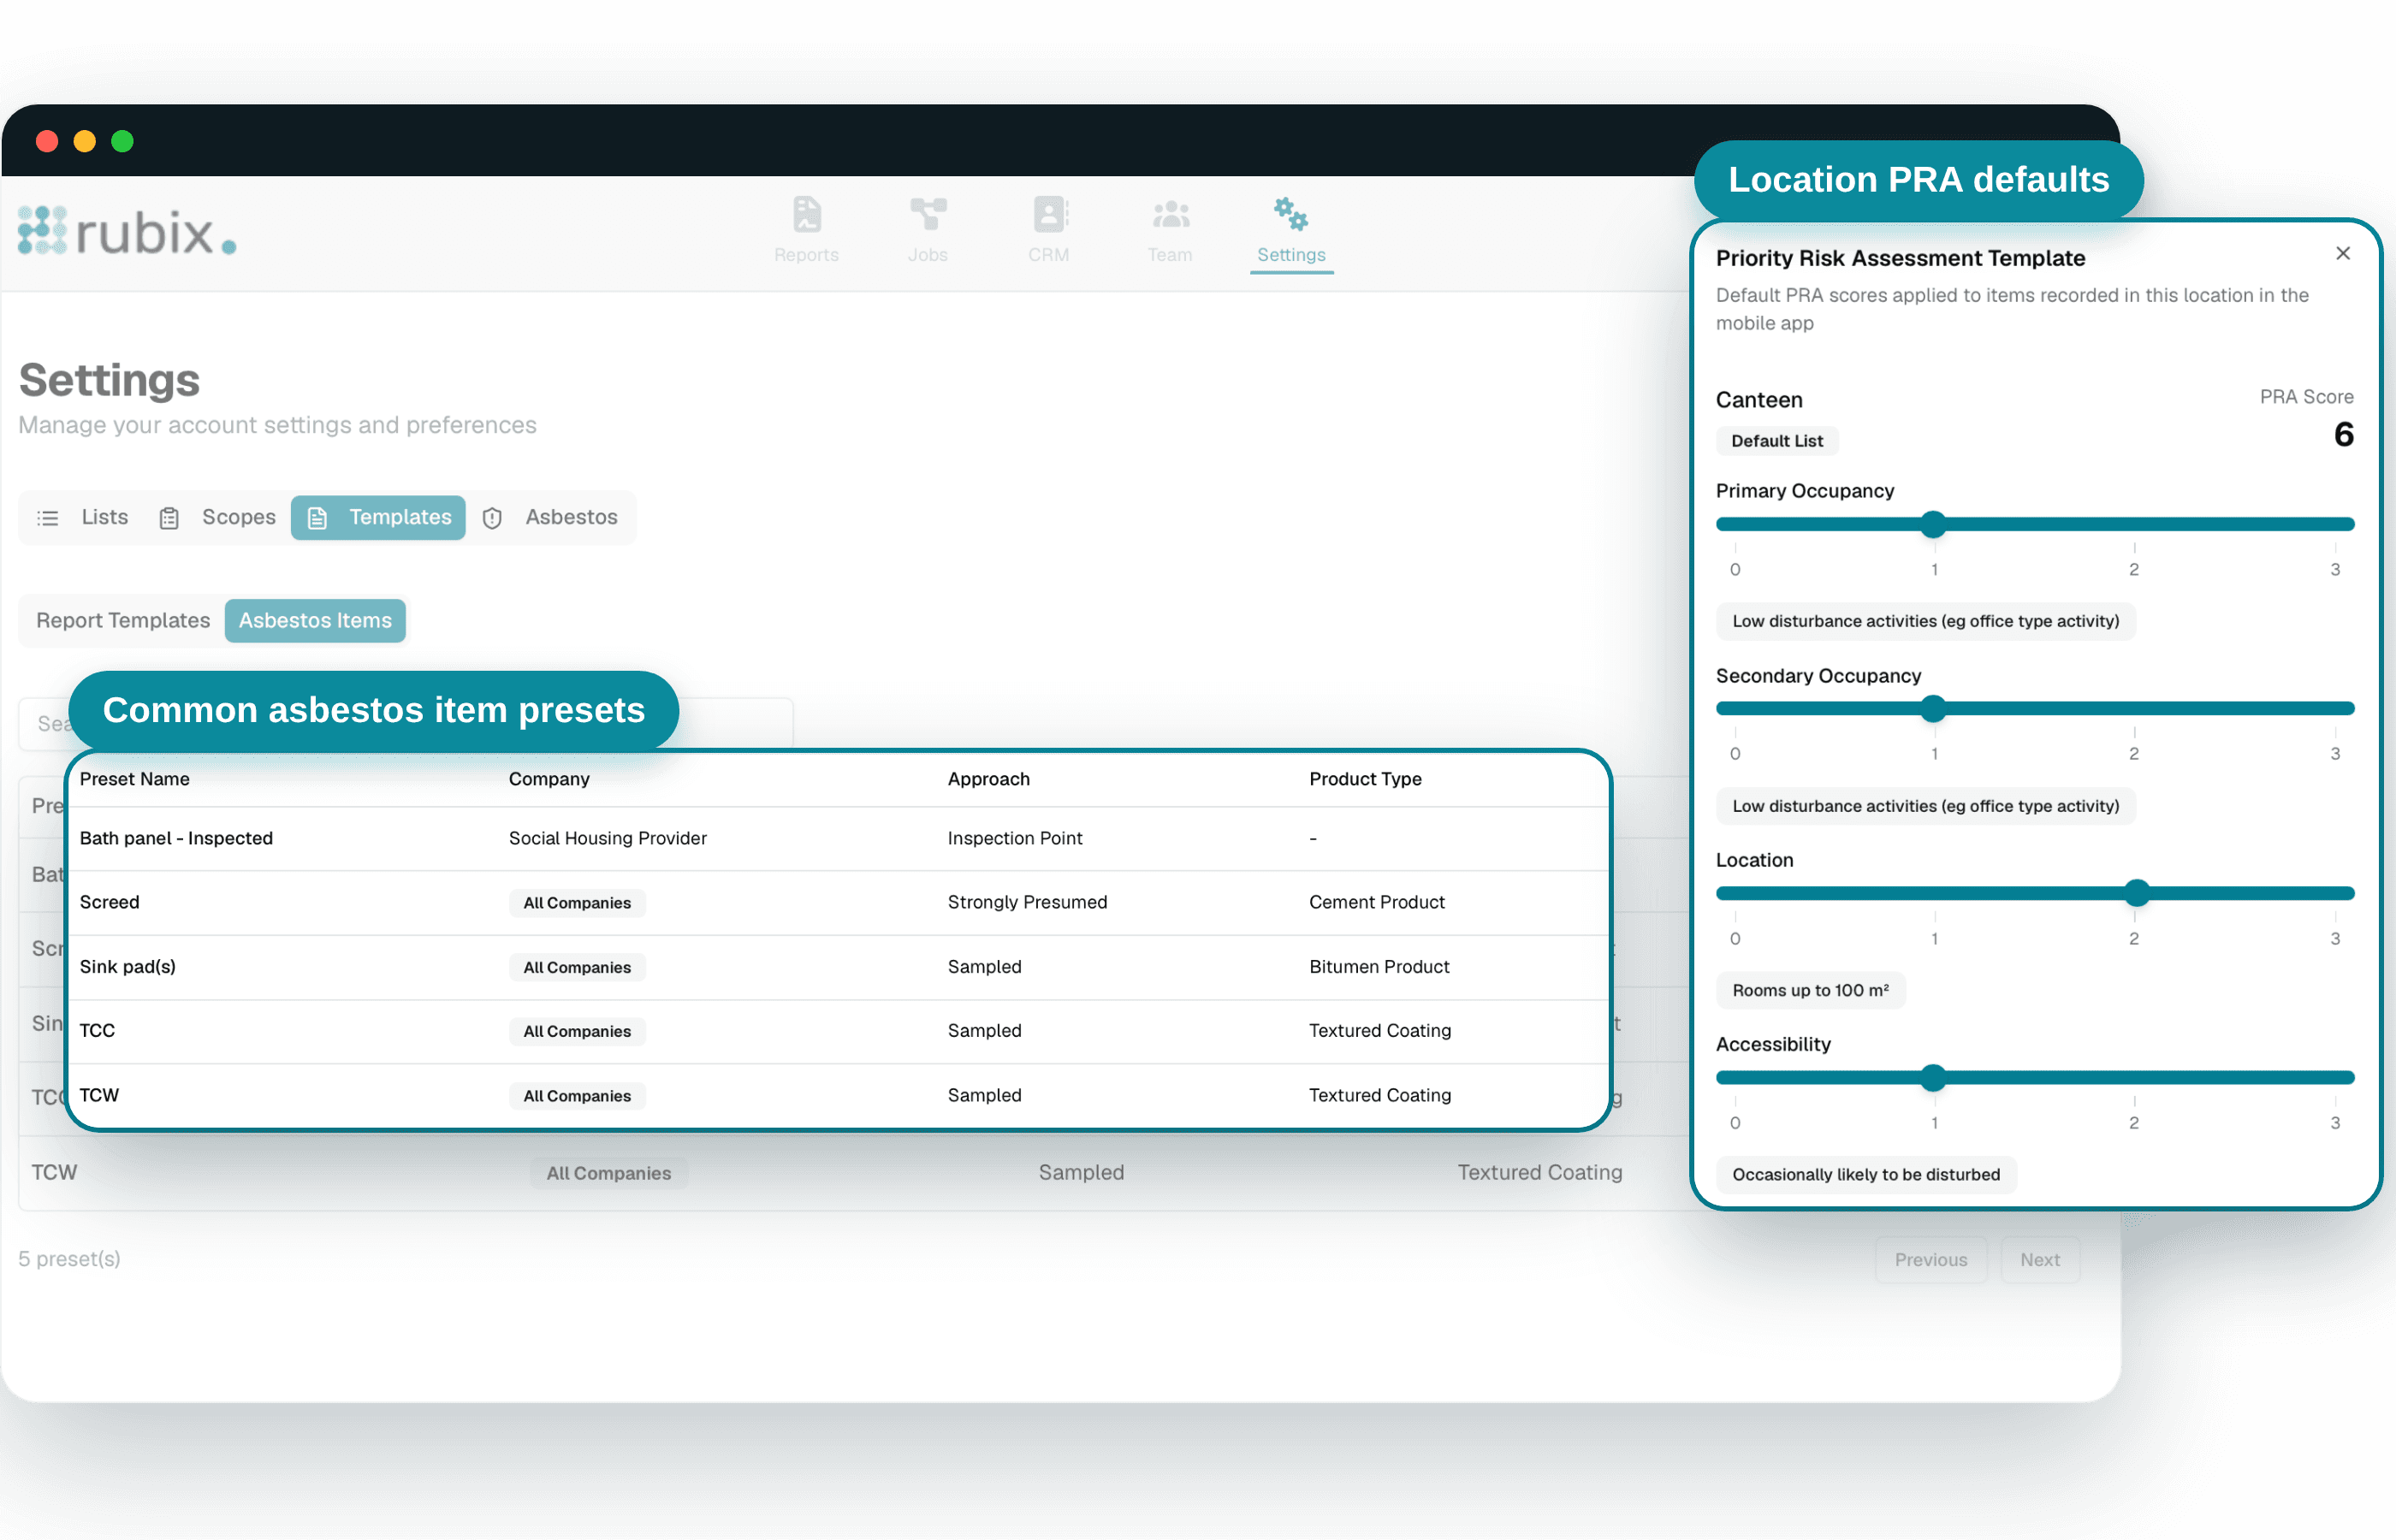Click the Previous pagination button
The image size is (2396, 1540).
pos(1930,1259)
